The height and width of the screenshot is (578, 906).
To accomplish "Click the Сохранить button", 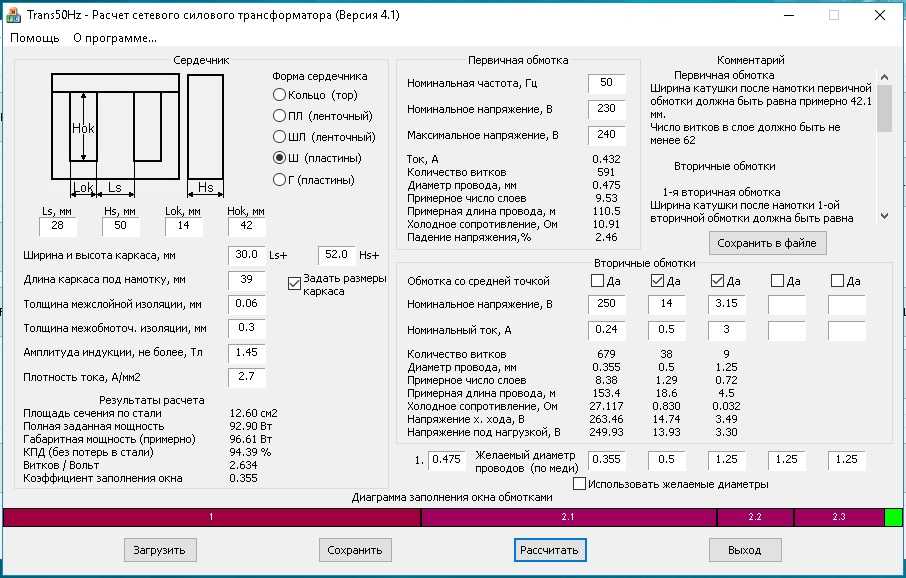I will tap(355, 550).
